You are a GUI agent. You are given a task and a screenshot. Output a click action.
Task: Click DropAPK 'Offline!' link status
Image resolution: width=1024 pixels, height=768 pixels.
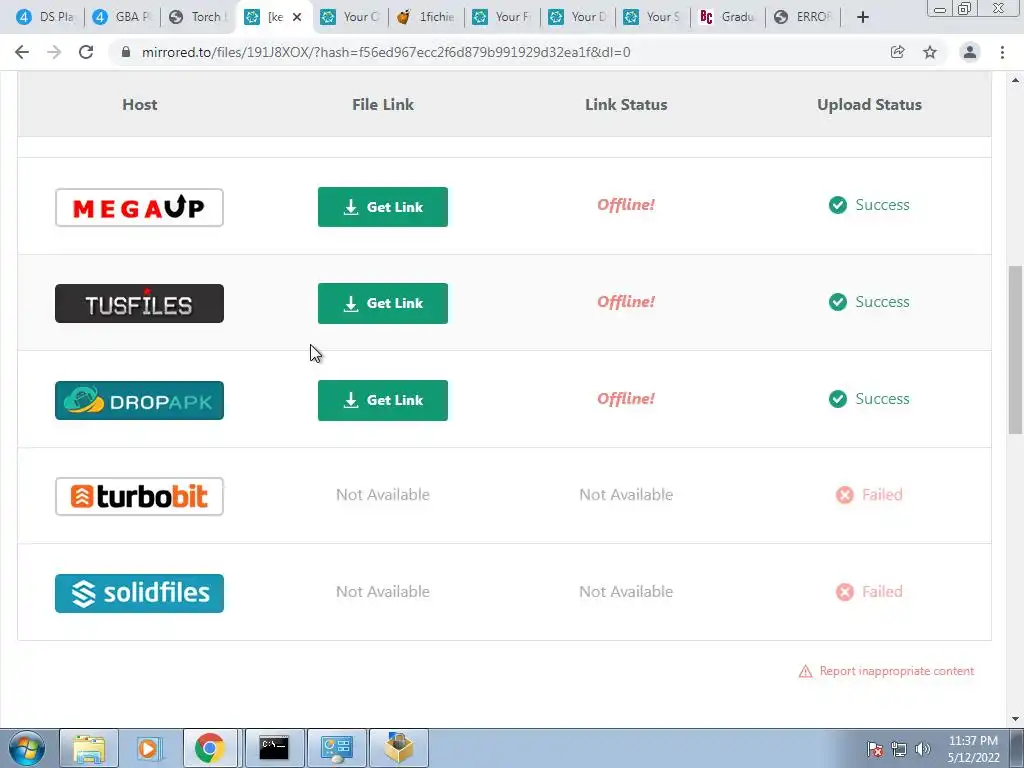pos(626,399)
